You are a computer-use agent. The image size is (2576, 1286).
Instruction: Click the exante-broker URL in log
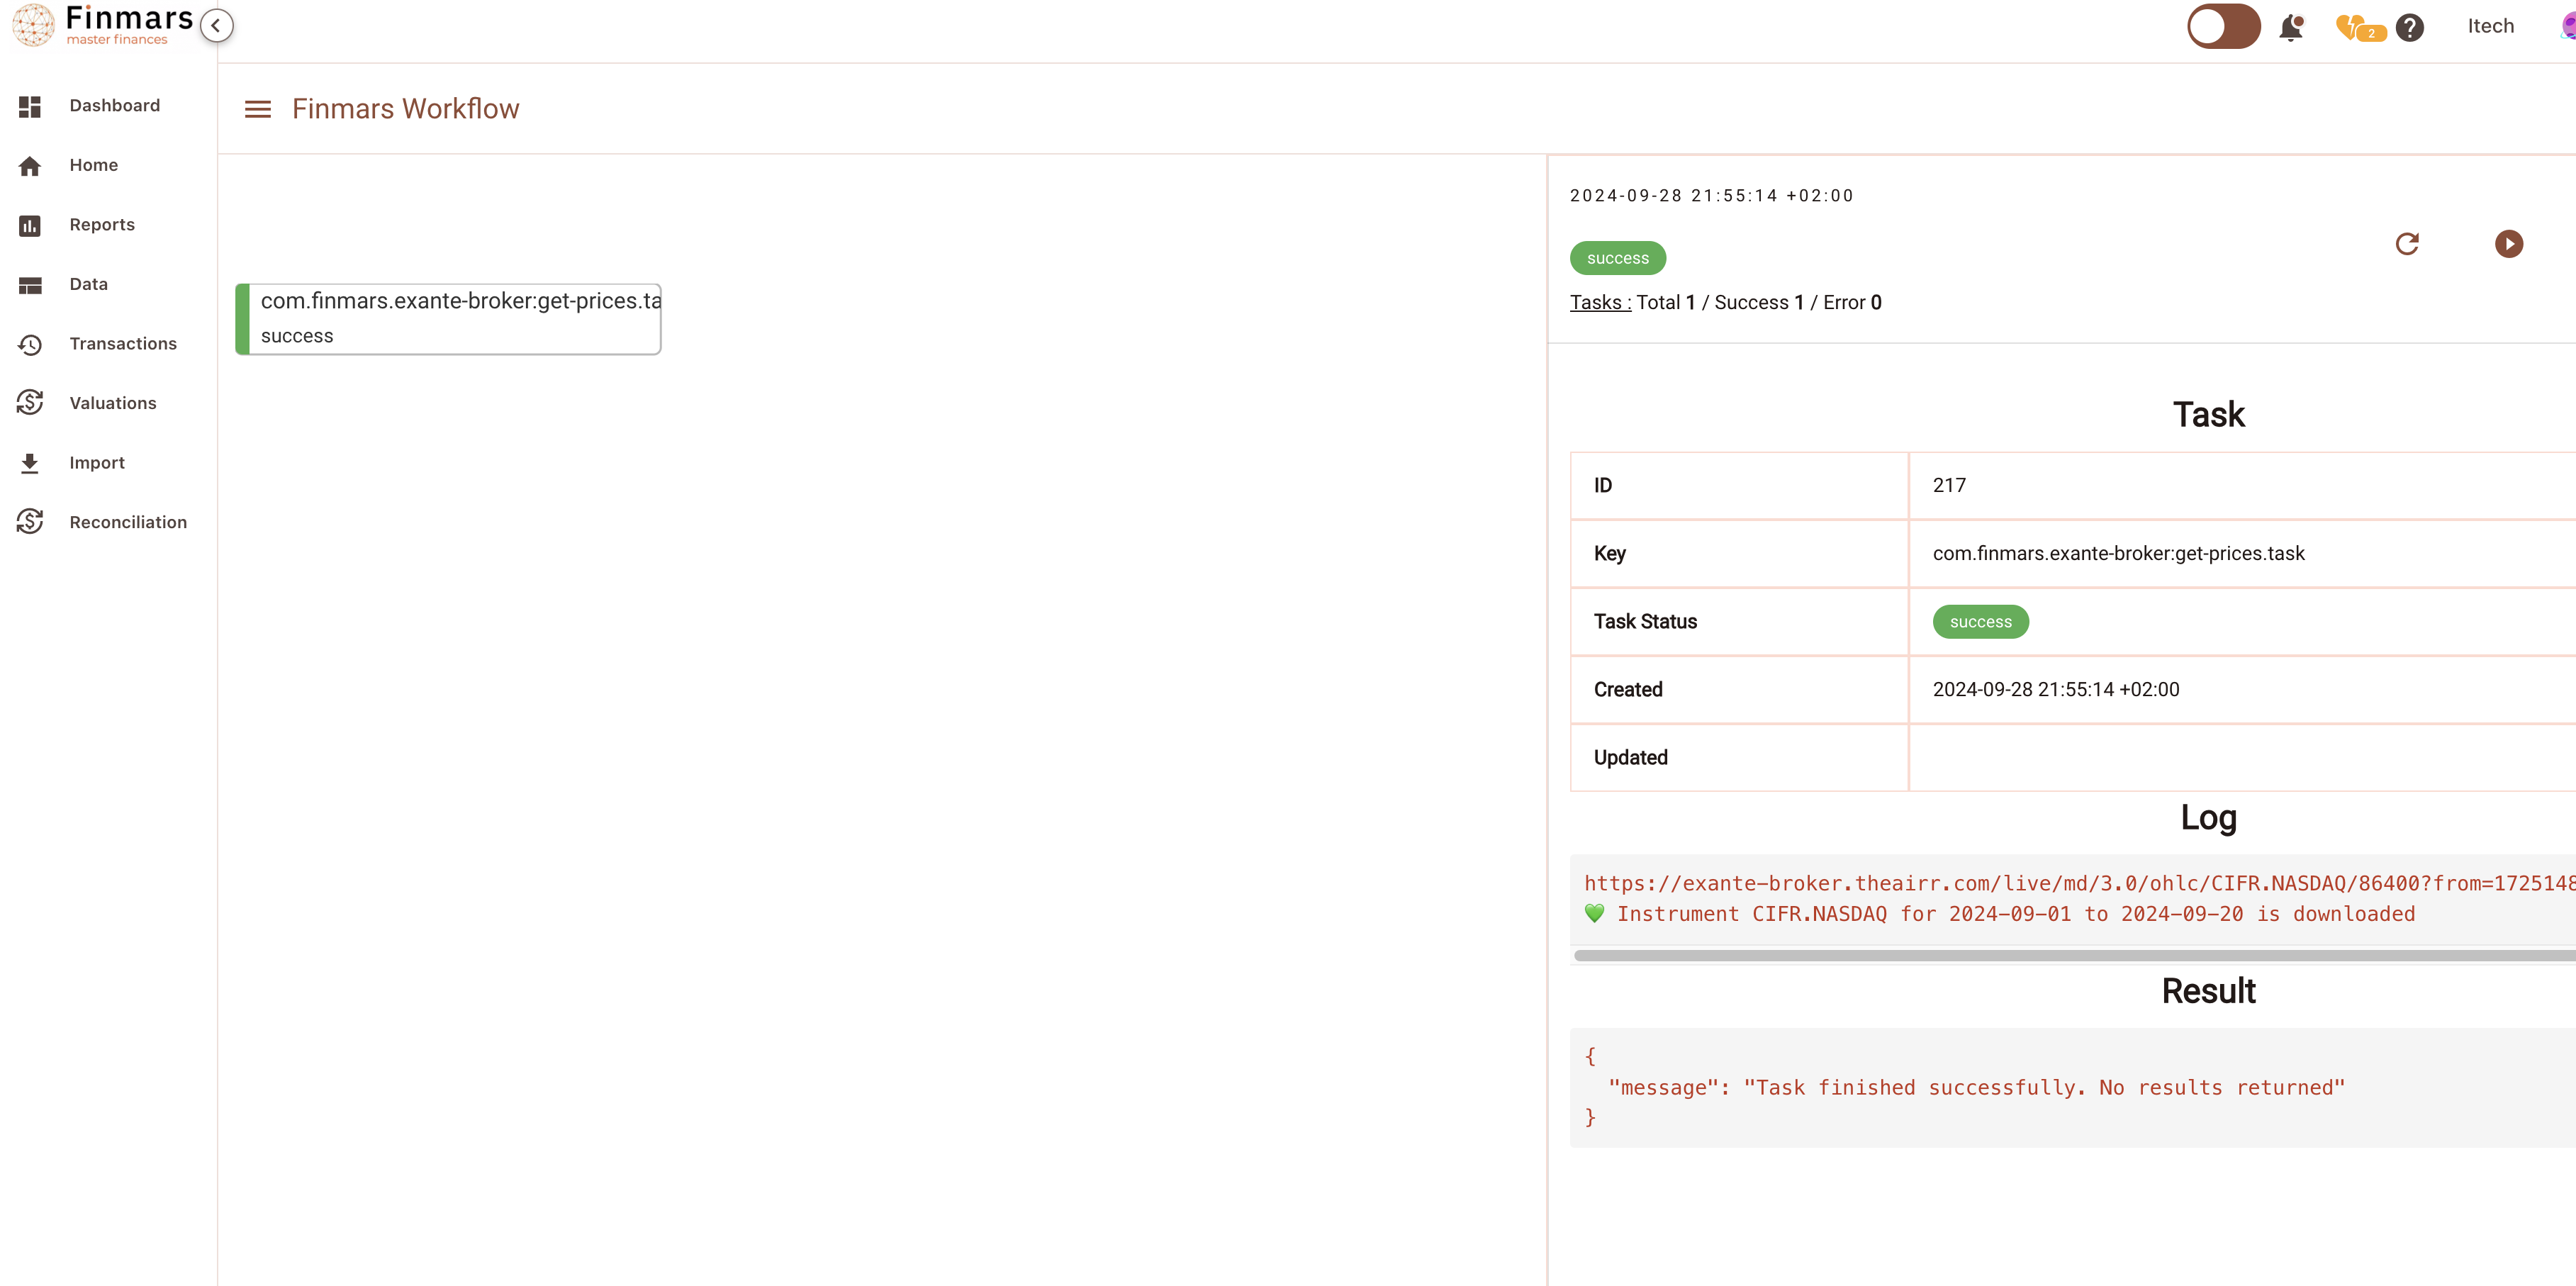point(2079,883)
